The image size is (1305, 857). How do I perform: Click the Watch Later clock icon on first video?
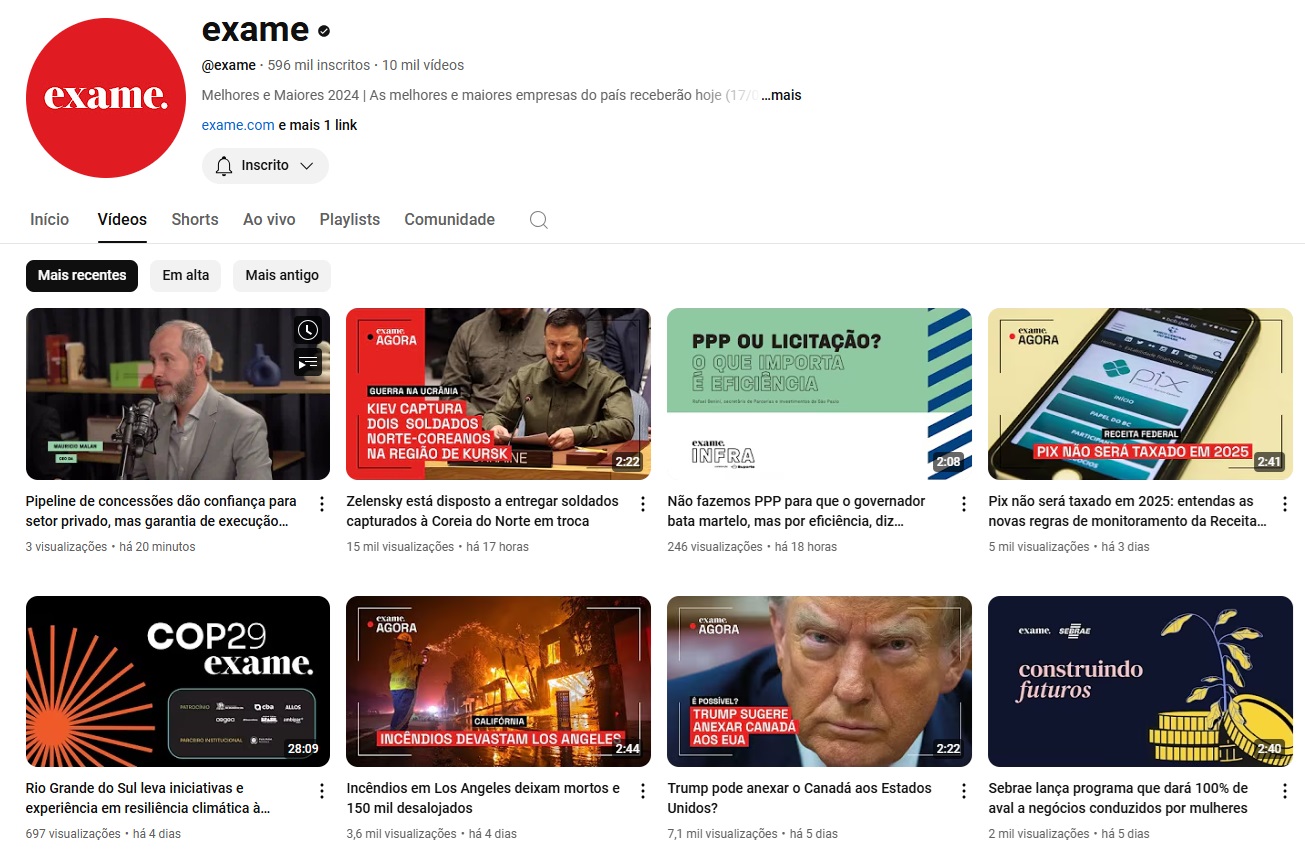(308, 330)
